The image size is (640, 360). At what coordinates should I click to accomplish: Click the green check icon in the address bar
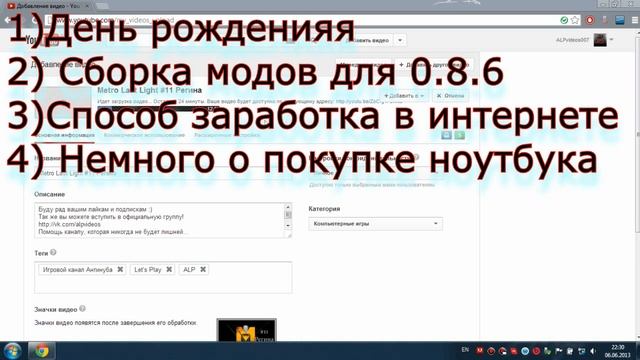pyautogui.click(x=564, y=20)
